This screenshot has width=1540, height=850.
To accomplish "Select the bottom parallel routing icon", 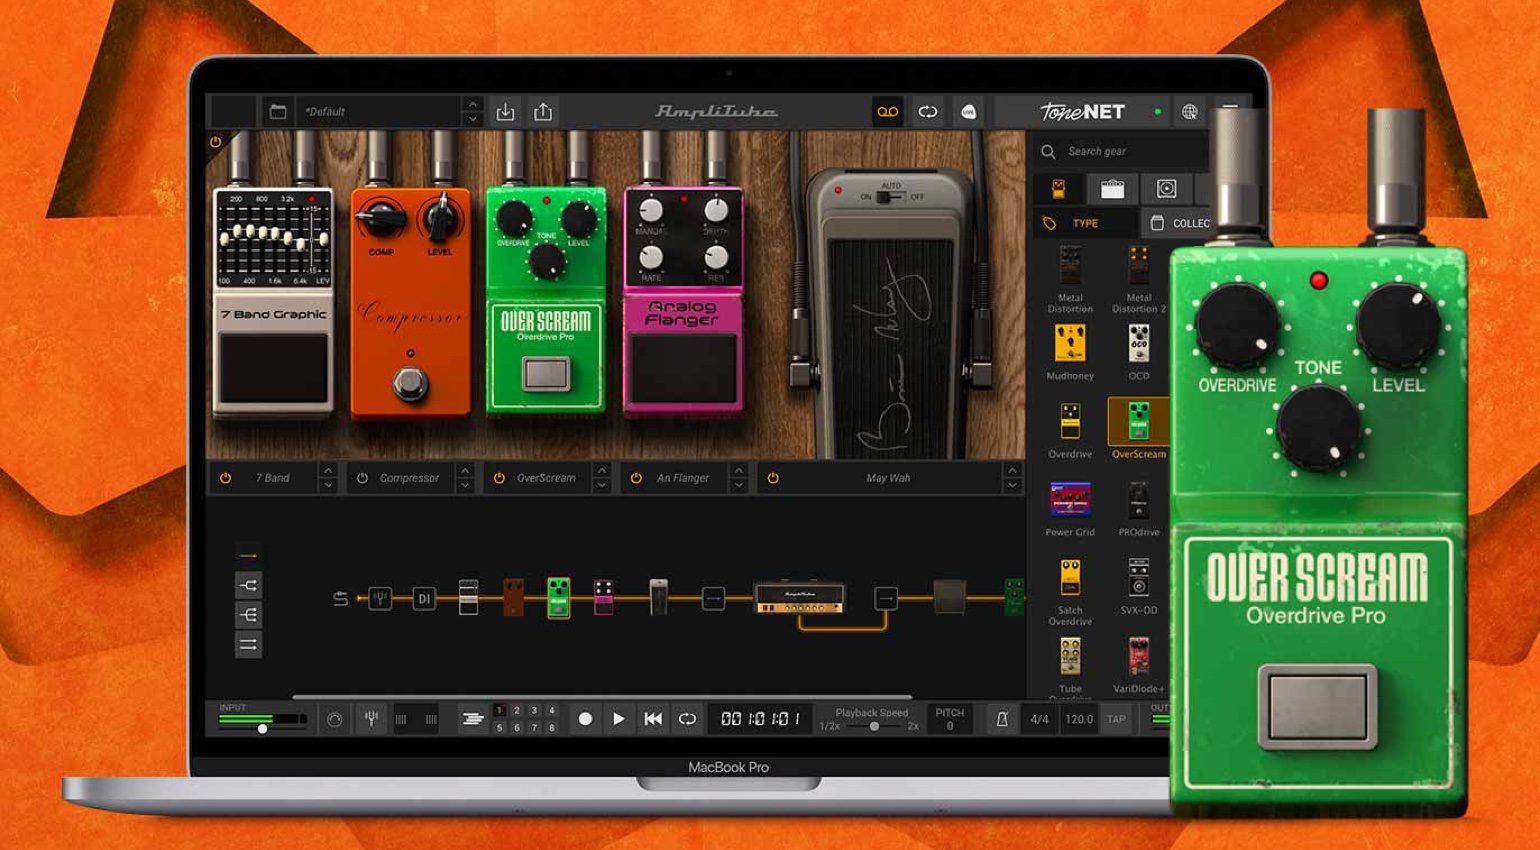I will (x=248, y=646).
